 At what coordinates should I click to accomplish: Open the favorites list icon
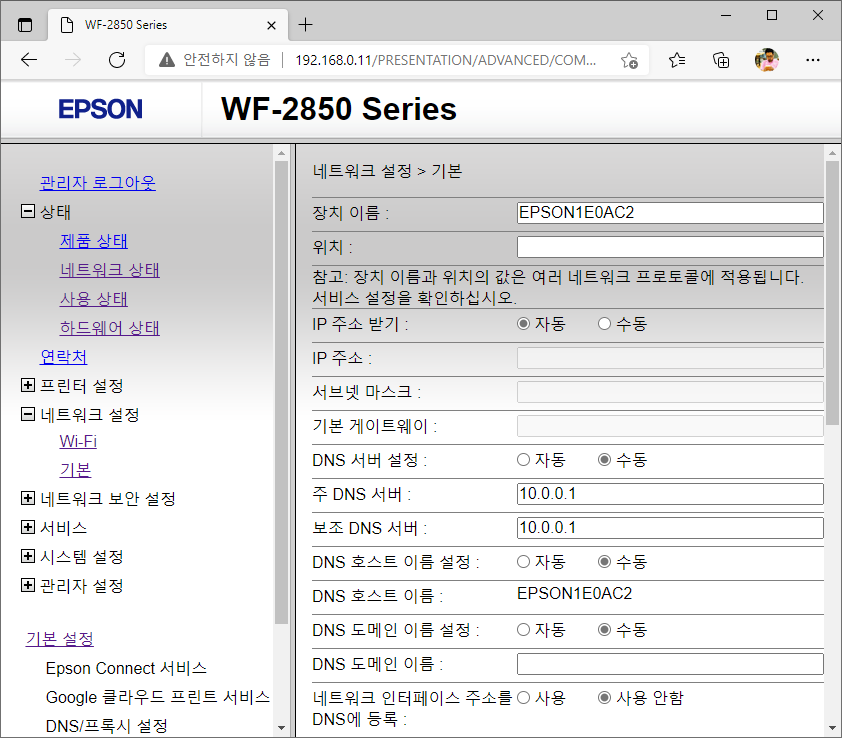[x=677, y=60]
